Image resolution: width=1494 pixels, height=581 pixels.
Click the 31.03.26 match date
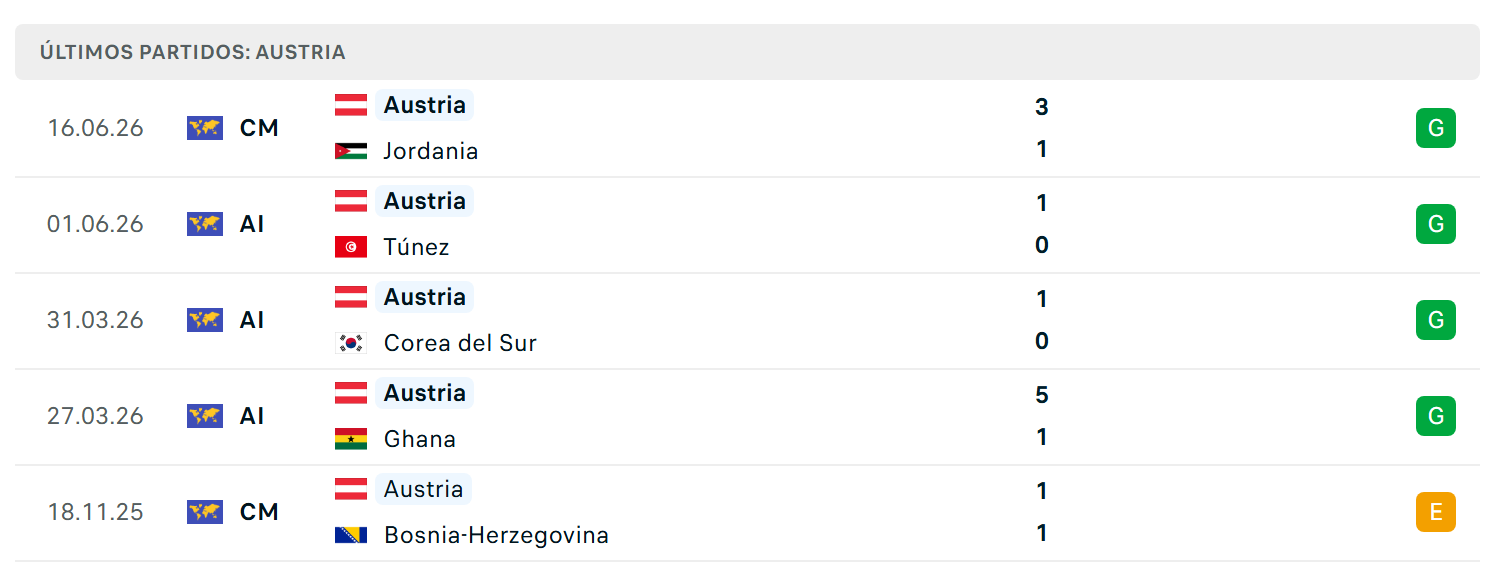coord(95,320)
